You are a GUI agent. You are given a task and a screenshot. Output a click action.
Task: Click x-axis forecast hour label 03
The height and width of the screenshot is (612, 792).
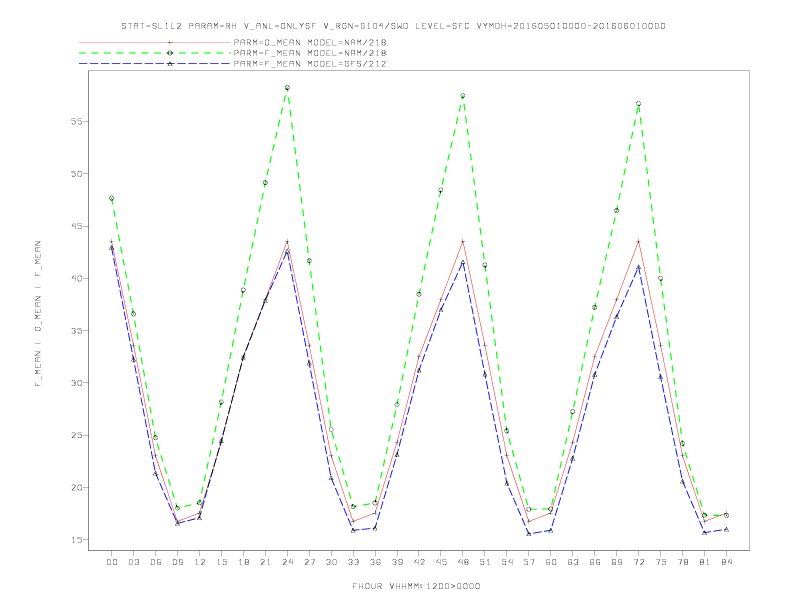(133, 562)
